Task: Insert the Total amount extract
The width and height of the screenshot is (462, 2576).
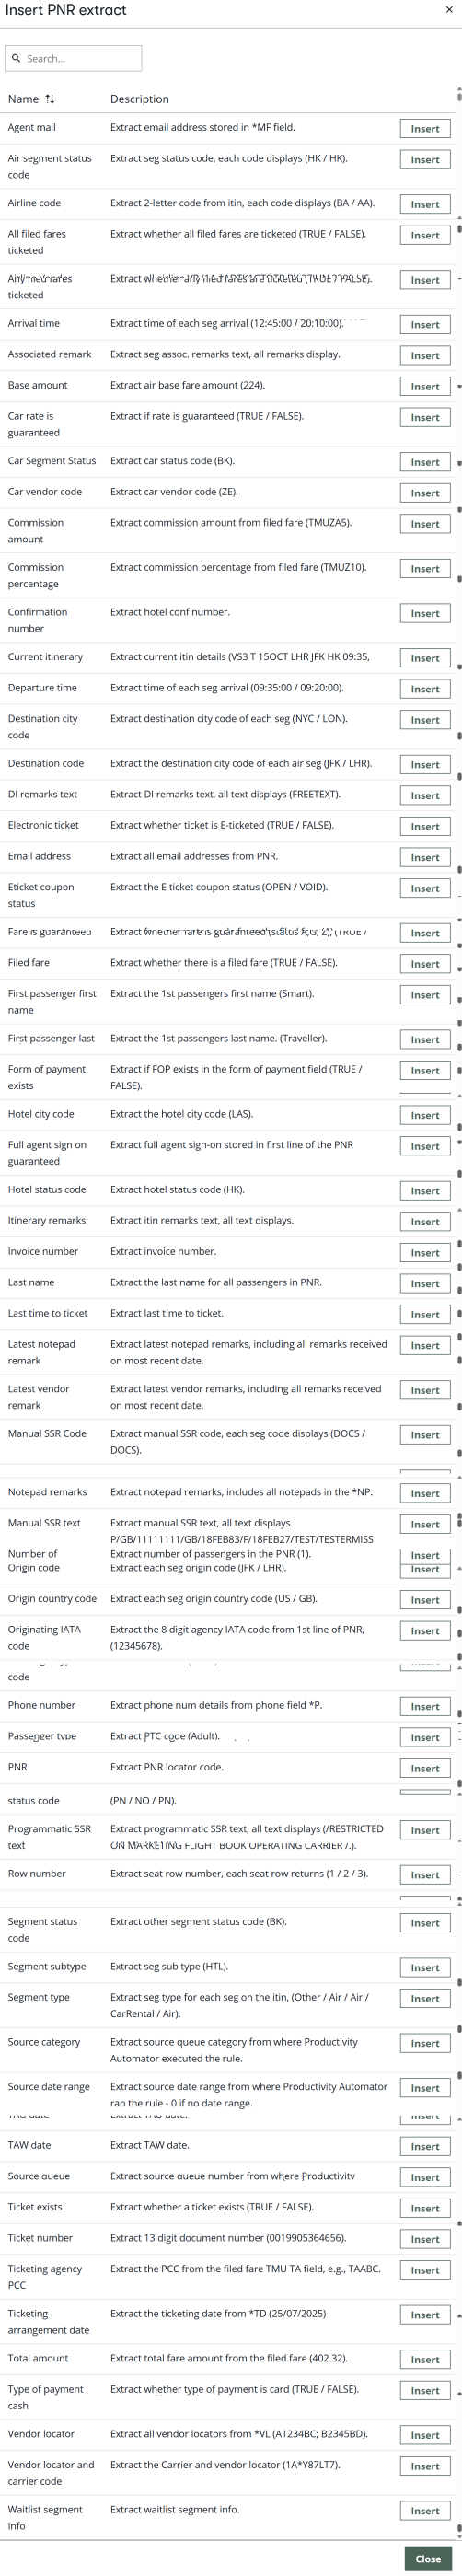Action: coord(425,2360)
